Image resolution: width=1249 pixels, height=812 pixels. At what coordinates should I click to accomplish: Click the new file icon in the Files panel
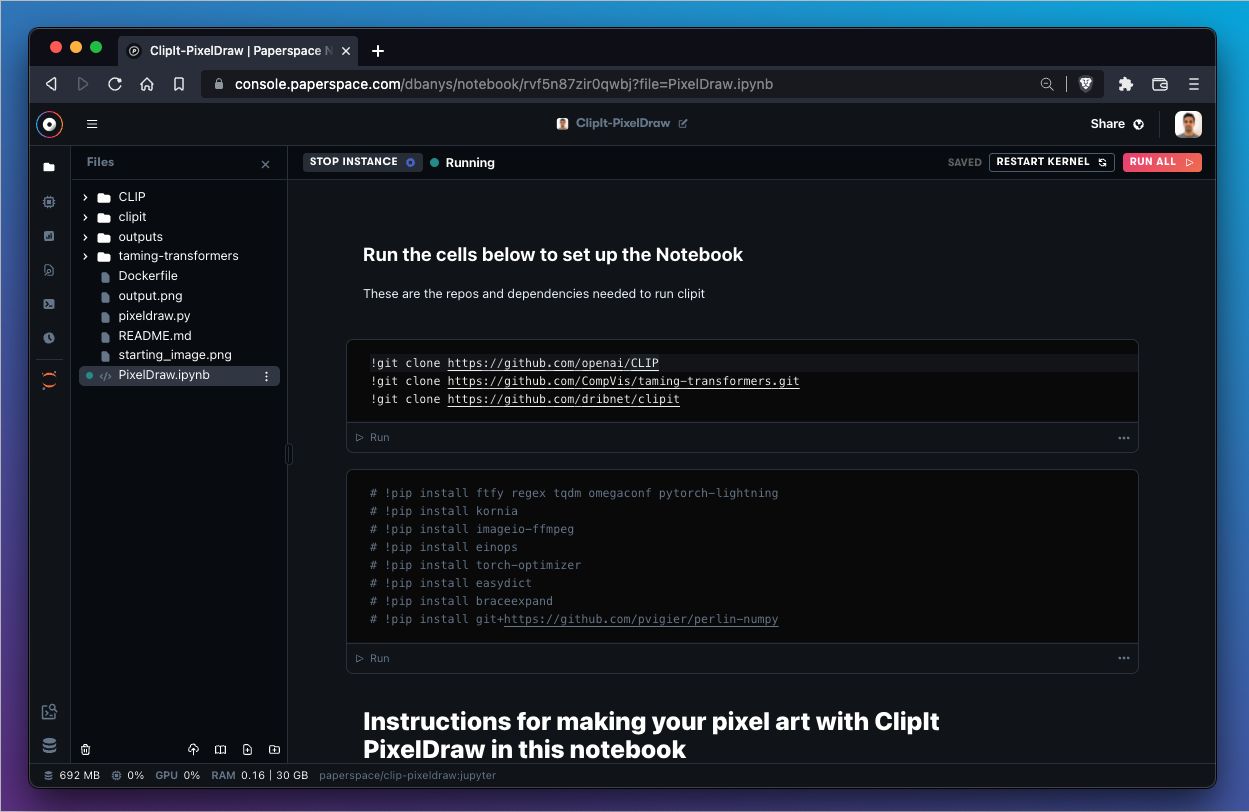tap(247, 749)
